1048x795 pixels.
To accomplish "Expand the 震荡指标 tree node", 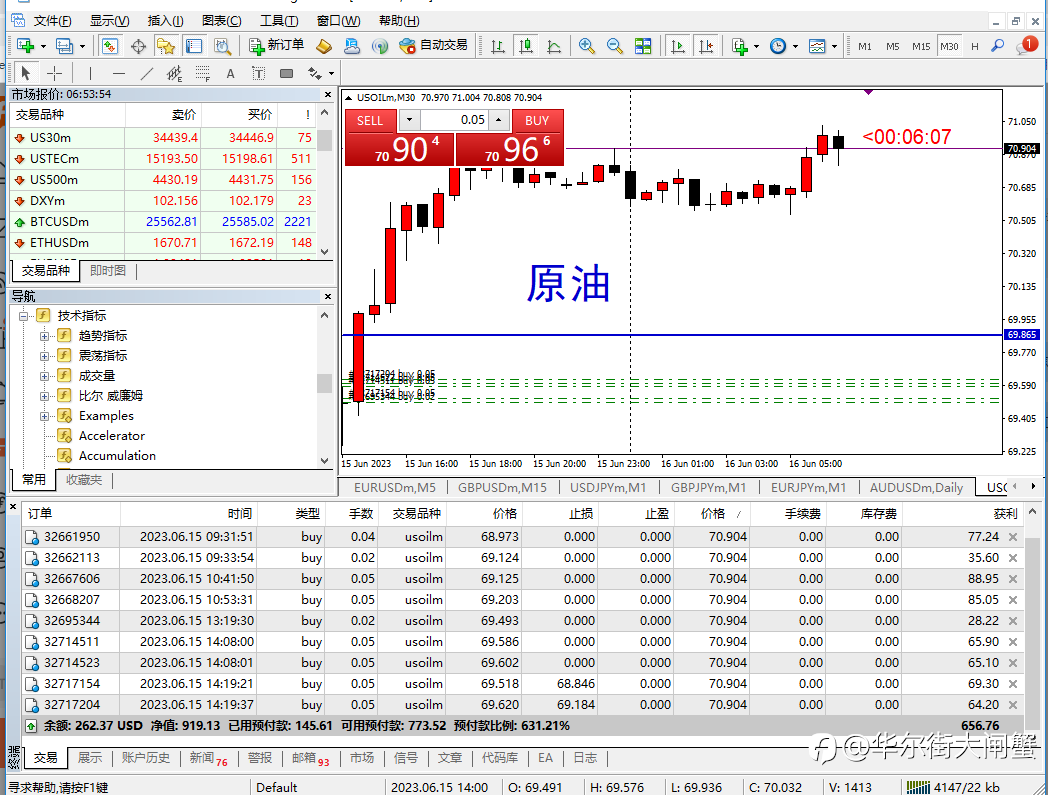I will pos(44,356).
